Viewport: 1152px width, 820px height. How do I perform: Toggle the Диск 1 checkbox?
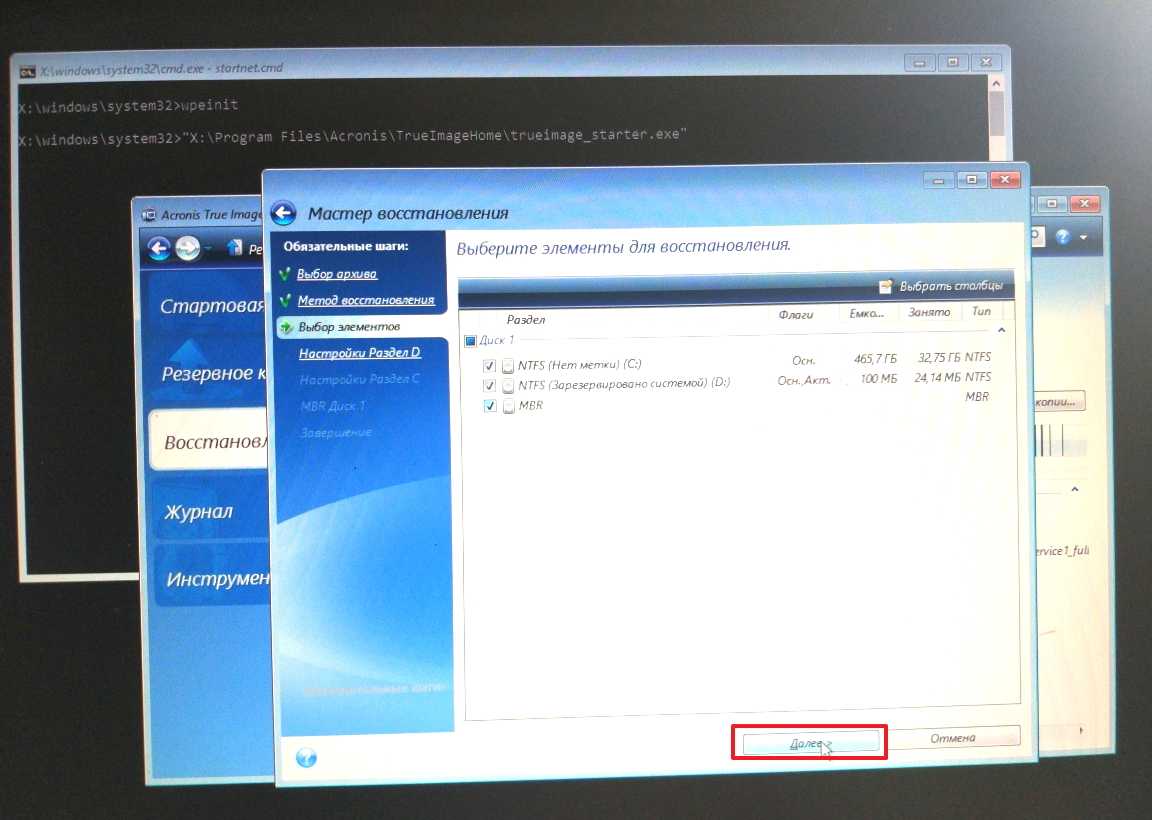470,341
